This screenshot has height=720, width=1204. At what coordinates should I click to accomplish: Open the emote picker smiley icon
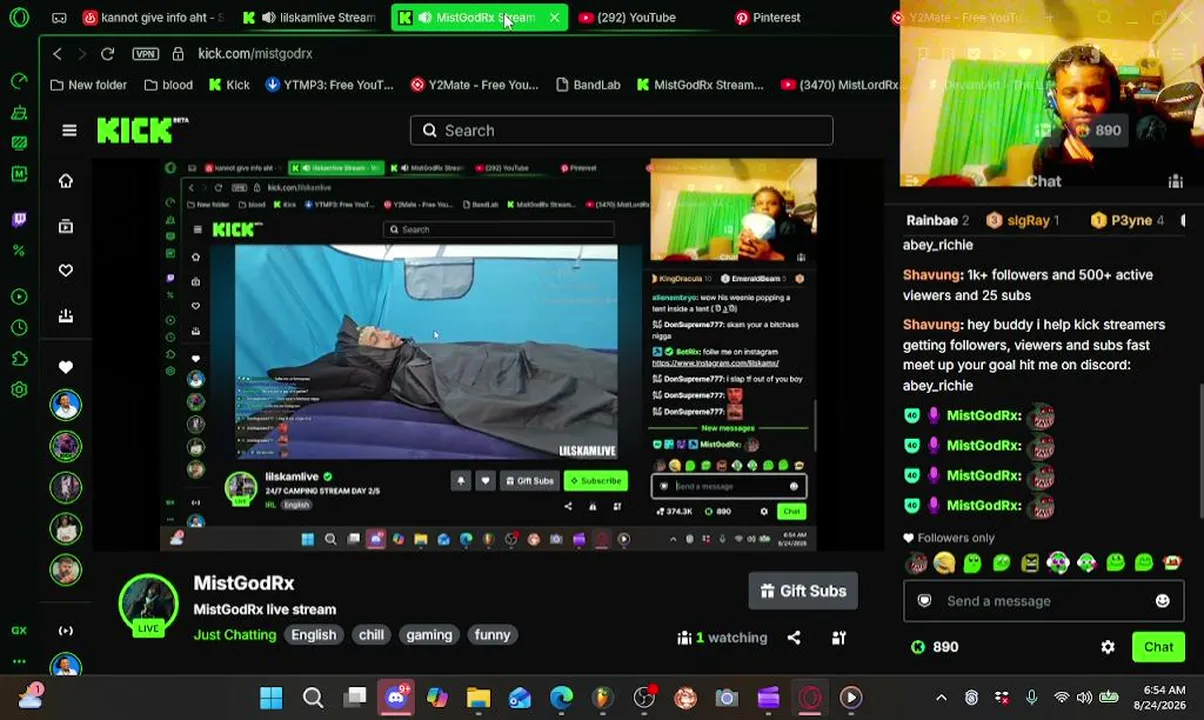[x=1162, y=601]
